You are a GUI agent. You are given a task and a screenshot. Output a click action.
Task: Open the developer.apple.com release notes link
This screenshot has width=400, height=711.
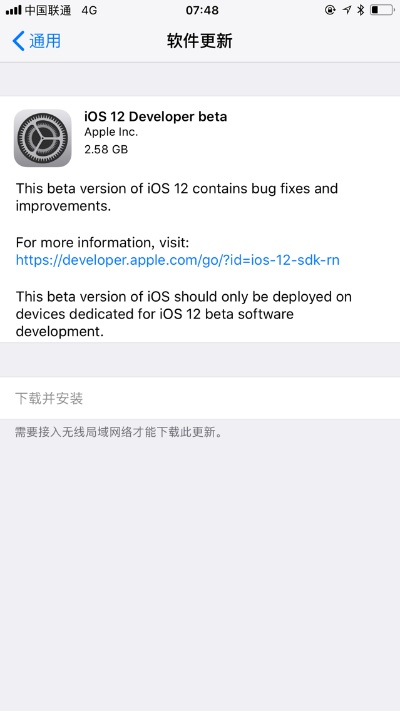tap(177, 260)
